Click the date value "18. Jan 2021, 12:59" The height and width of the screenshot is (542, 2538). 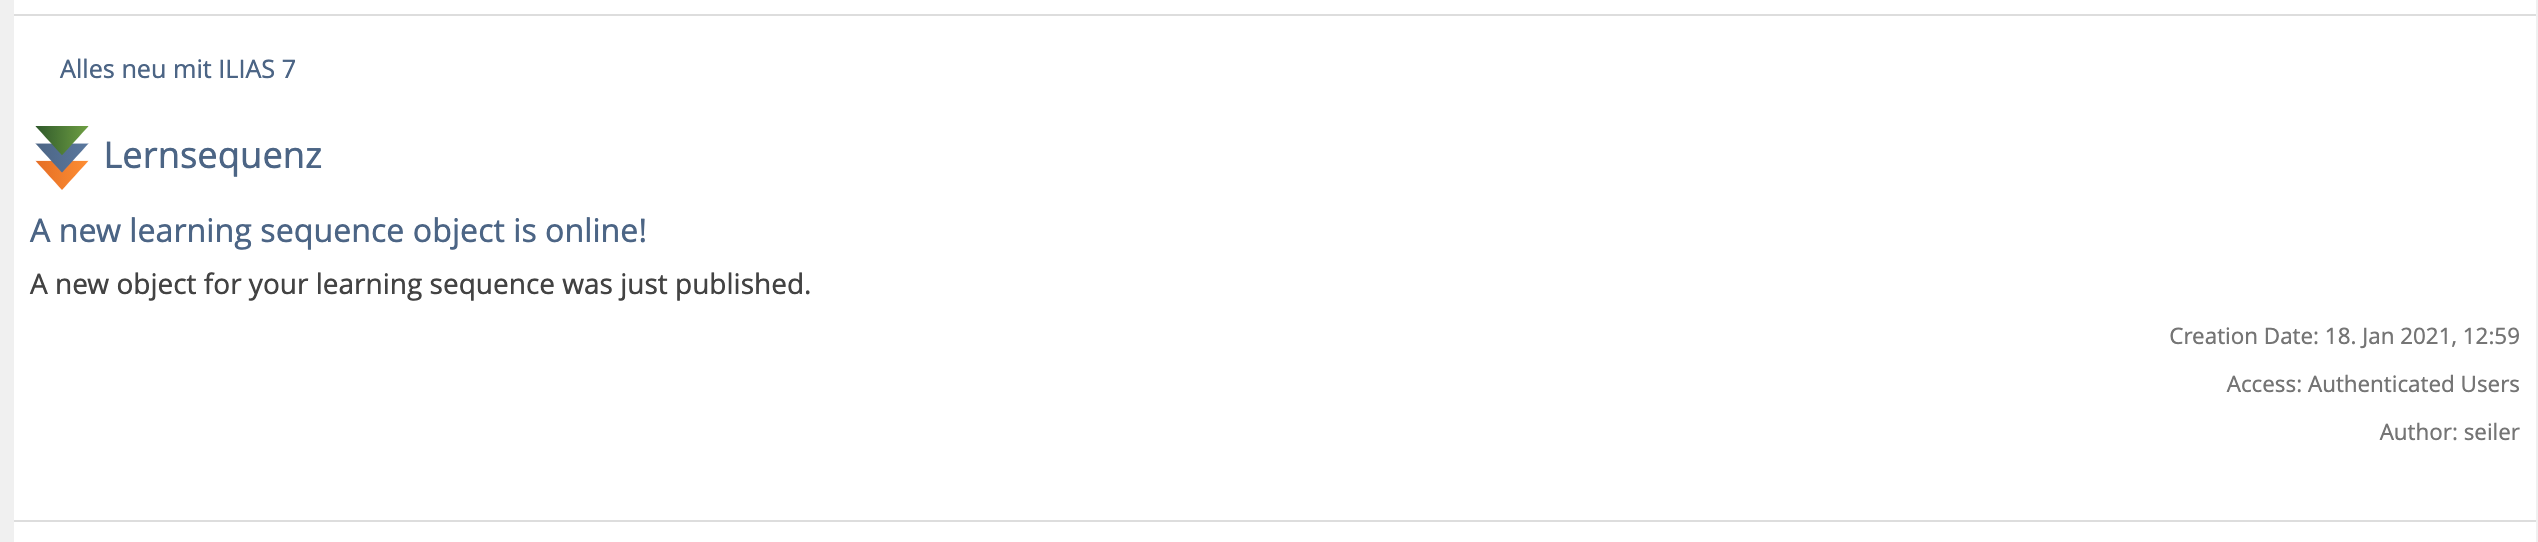pos(2421,336)
